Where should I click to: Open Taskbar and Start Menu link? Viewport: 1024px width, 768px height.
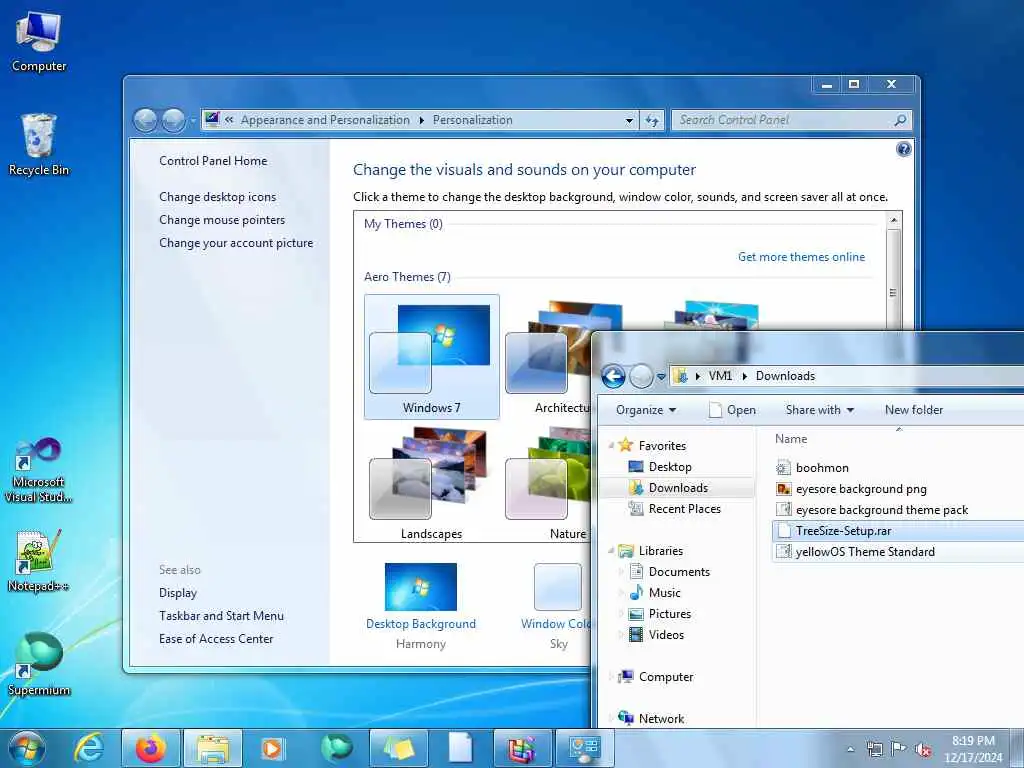coord(221,616)
